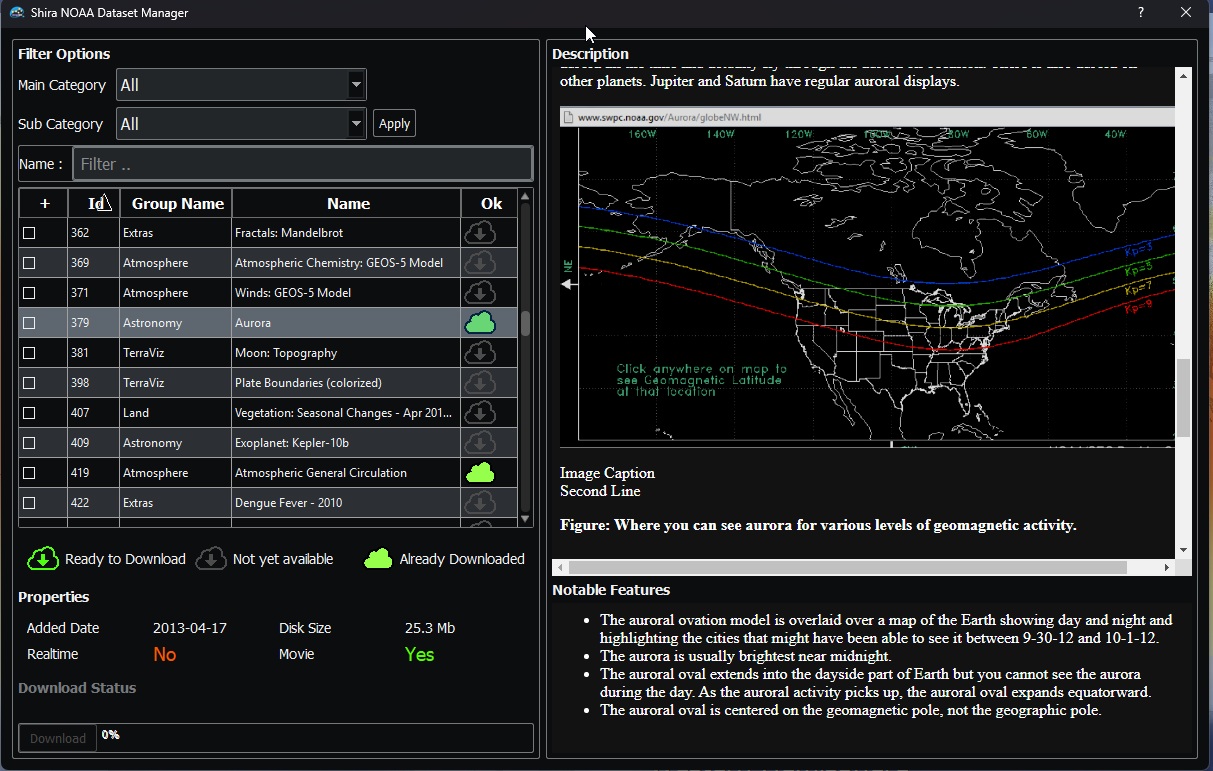This screenshot has height=771, width=1213.
Task: Click the description pane scroll up arrow
Action: pos(1184,75)
